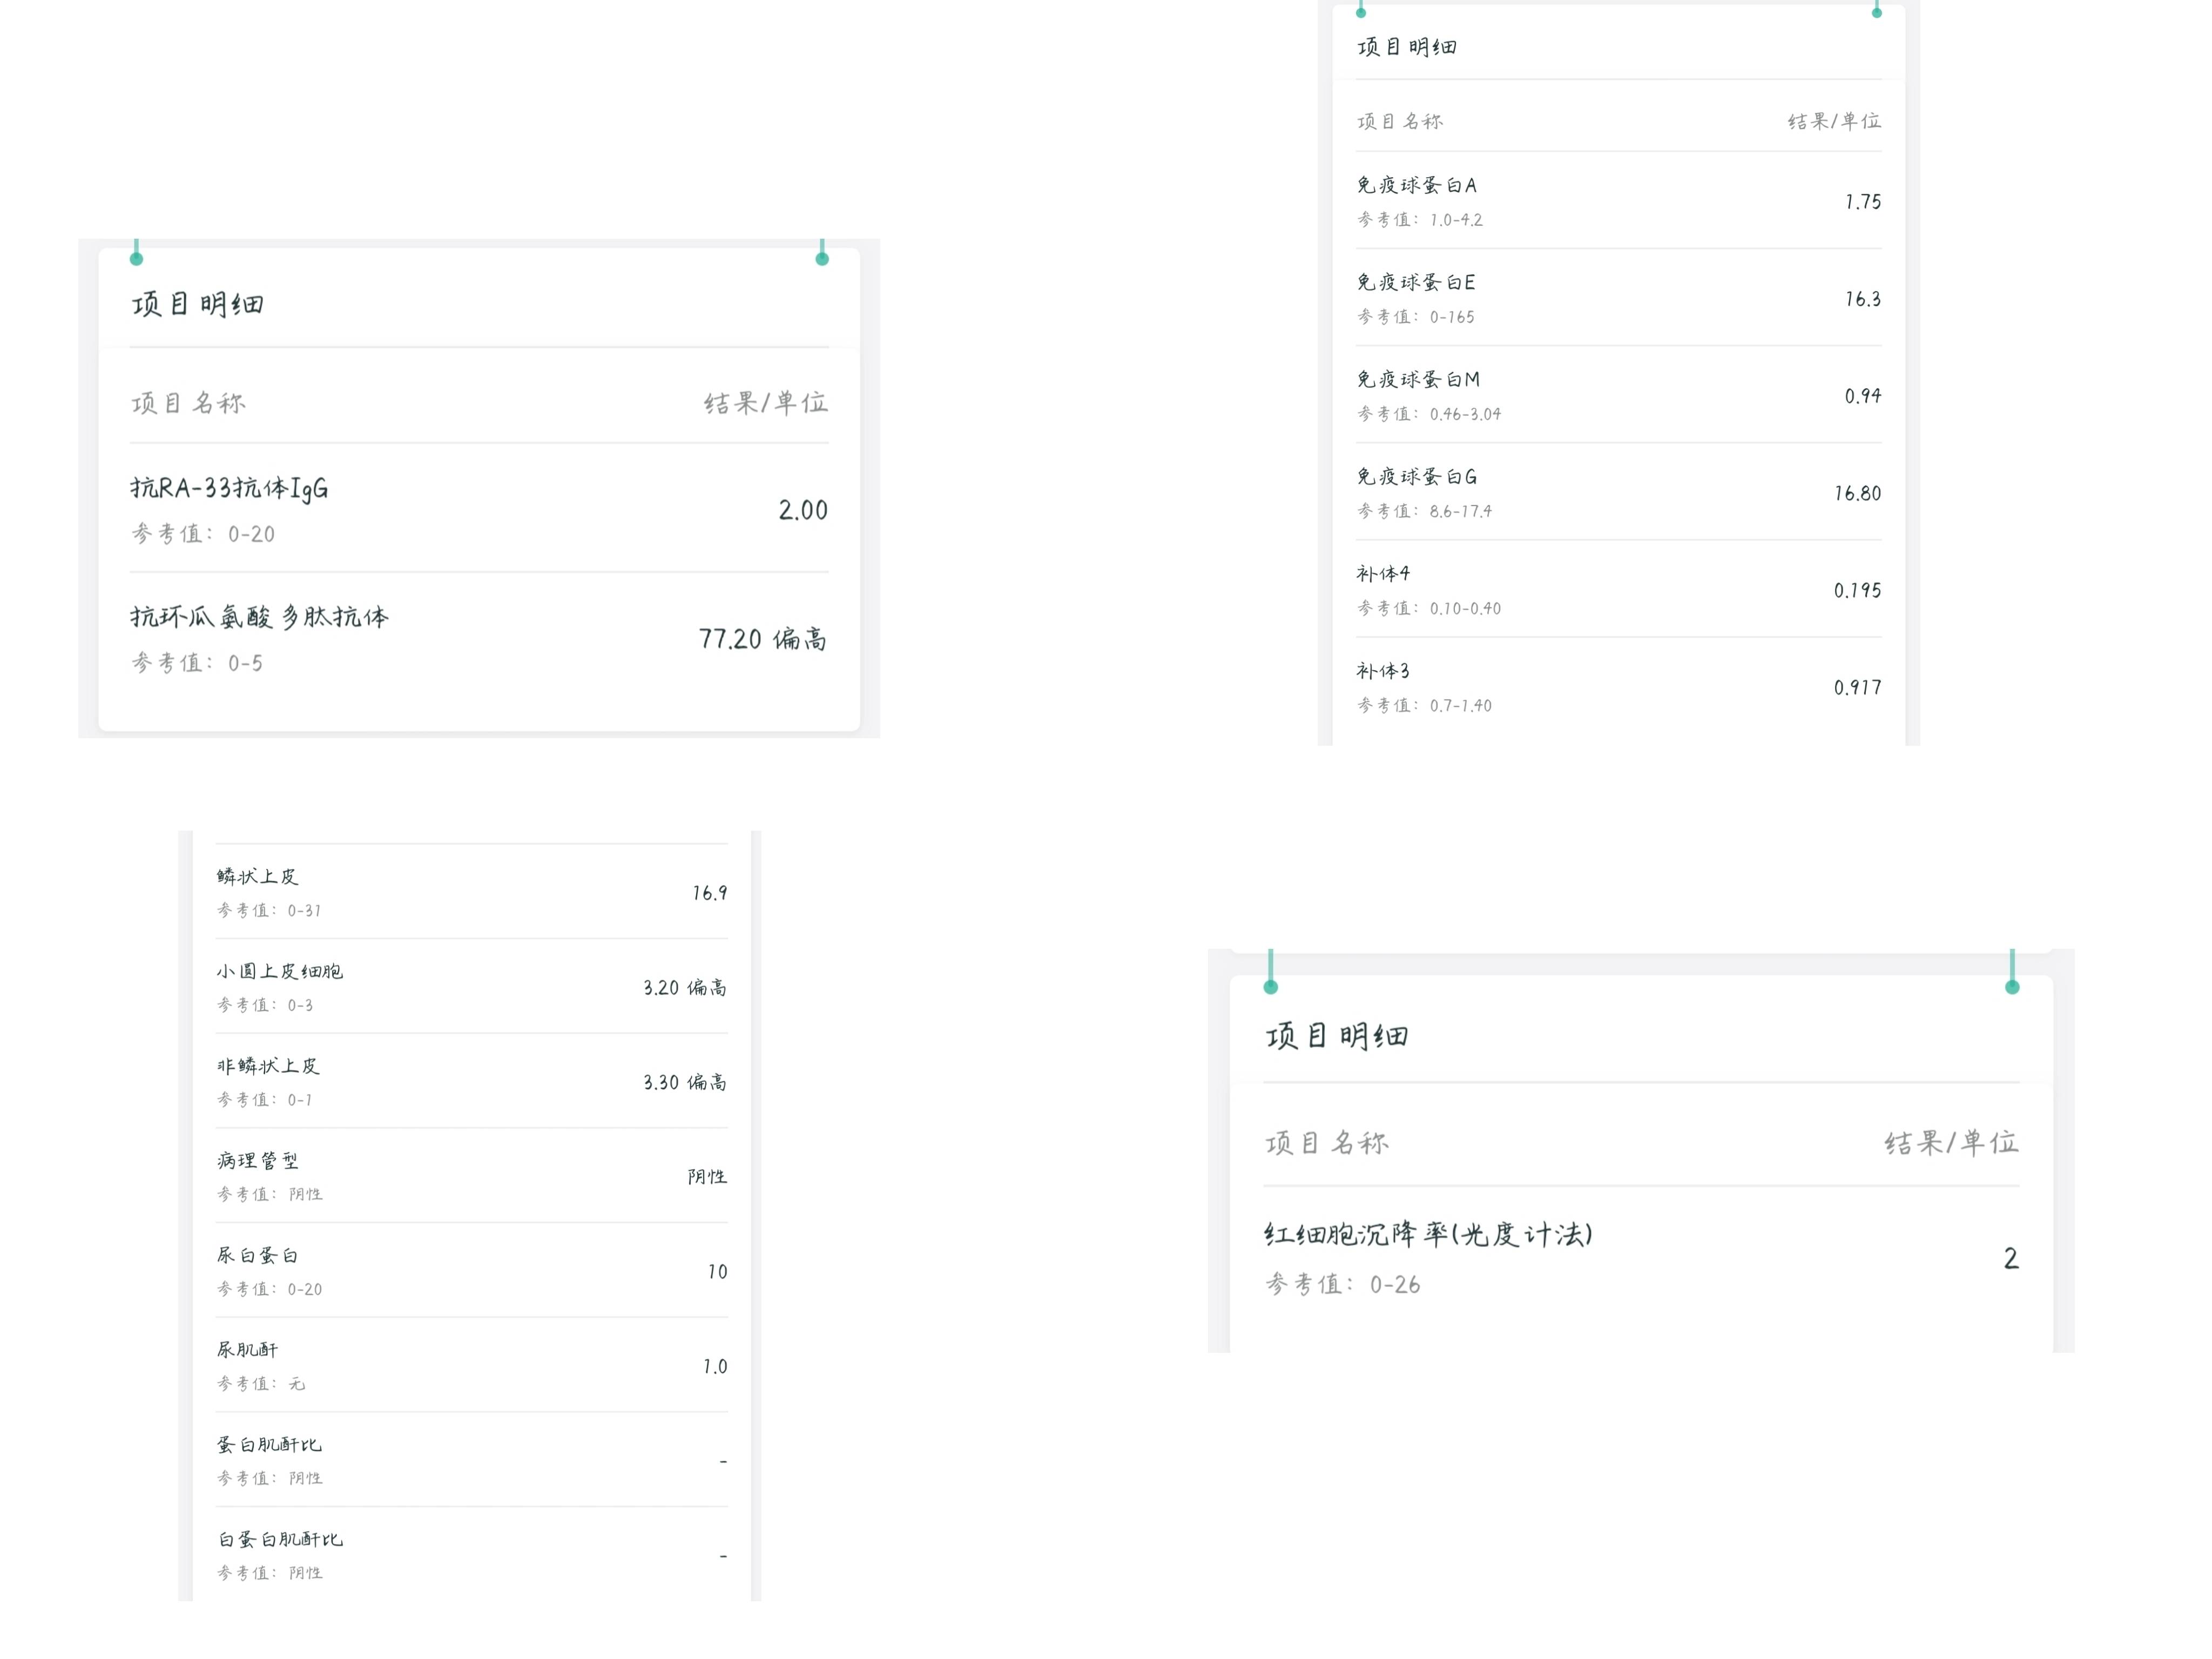Image resolution: width=2212 pixels, height=1659 pixels.
Task: Click the 项目明细 header in the bottom-right card
Action: 1337,1036
